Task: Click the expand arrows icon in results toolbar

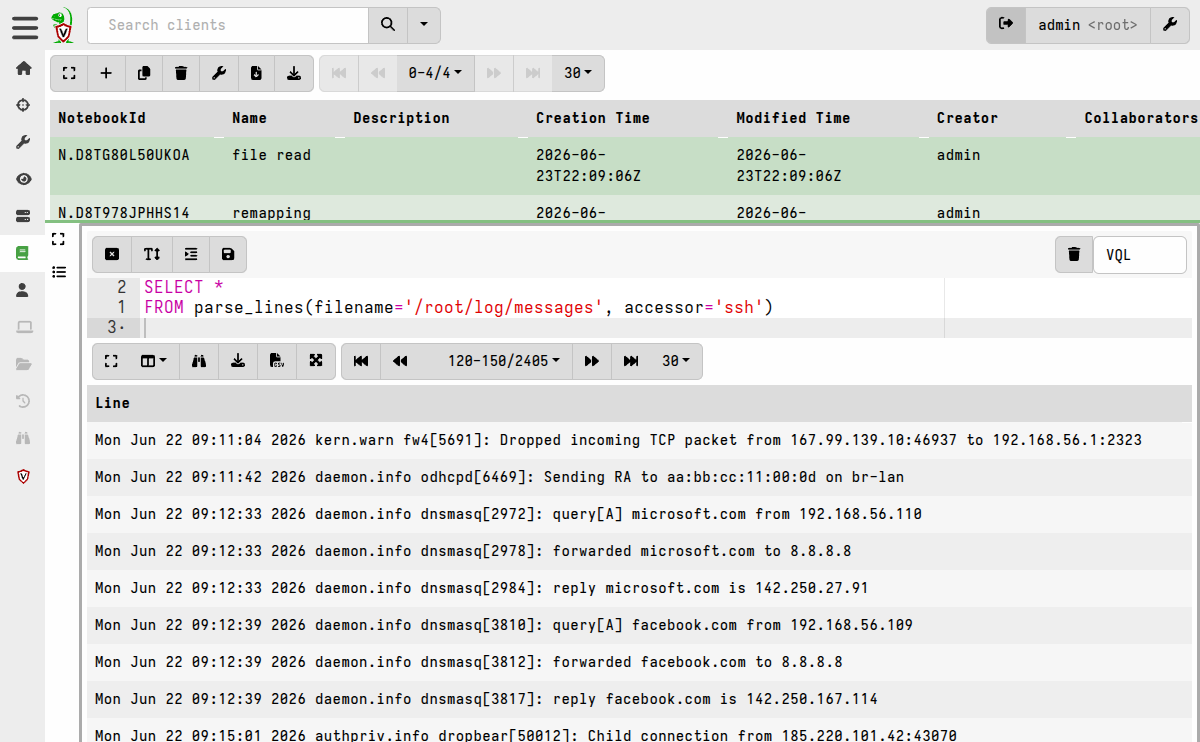Action: click(316, 361)
